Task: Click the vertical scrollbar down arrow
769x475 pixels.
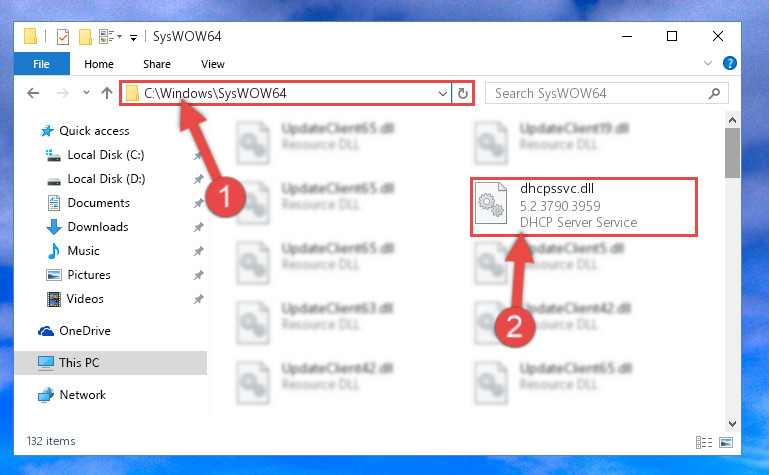Action: pyautogui.click(x=732, y=424)
